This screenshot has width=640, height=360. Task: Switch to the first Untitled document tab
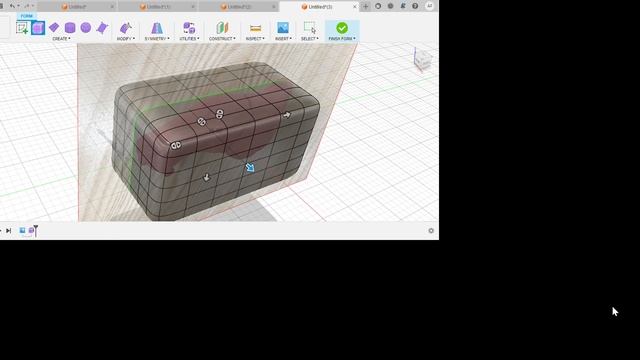click(x=77, y=7)
